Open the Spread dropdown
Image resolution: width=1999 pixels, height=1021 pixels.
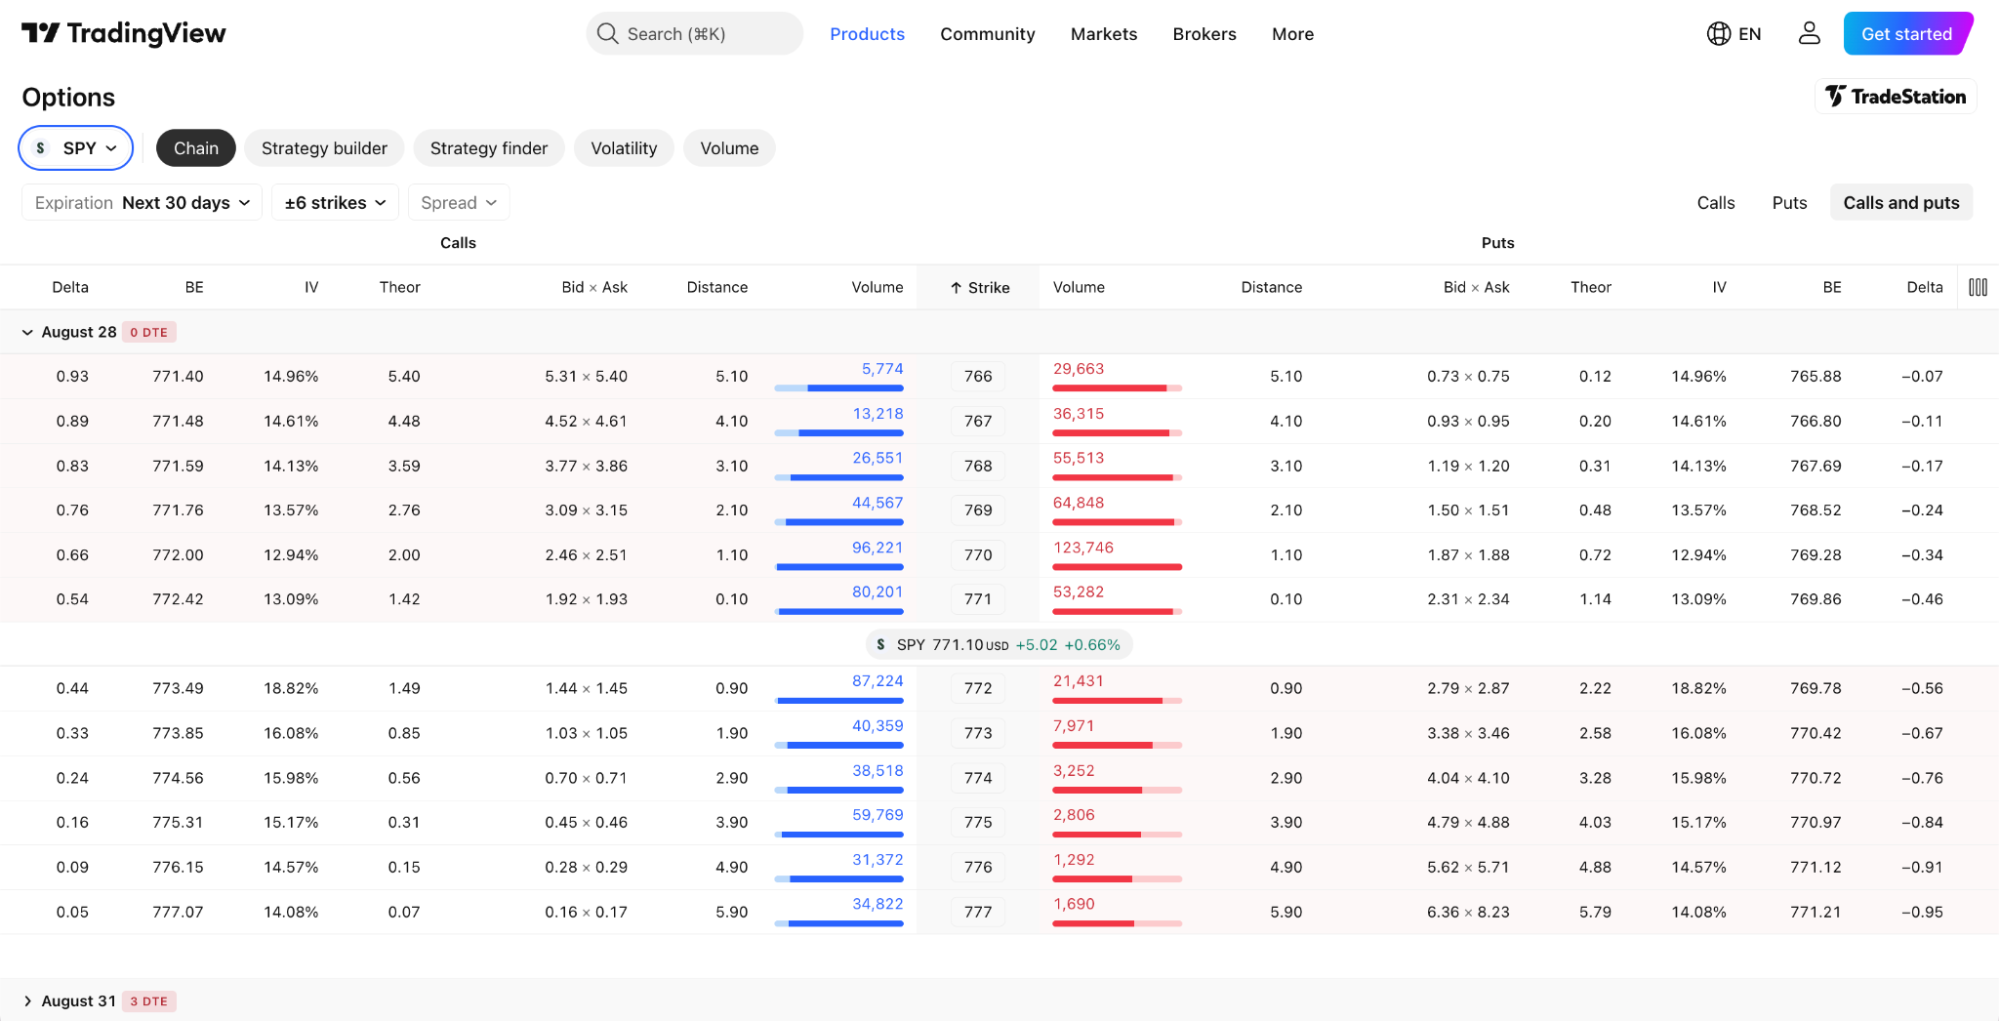pyautogui.click(x=458, y=203)
